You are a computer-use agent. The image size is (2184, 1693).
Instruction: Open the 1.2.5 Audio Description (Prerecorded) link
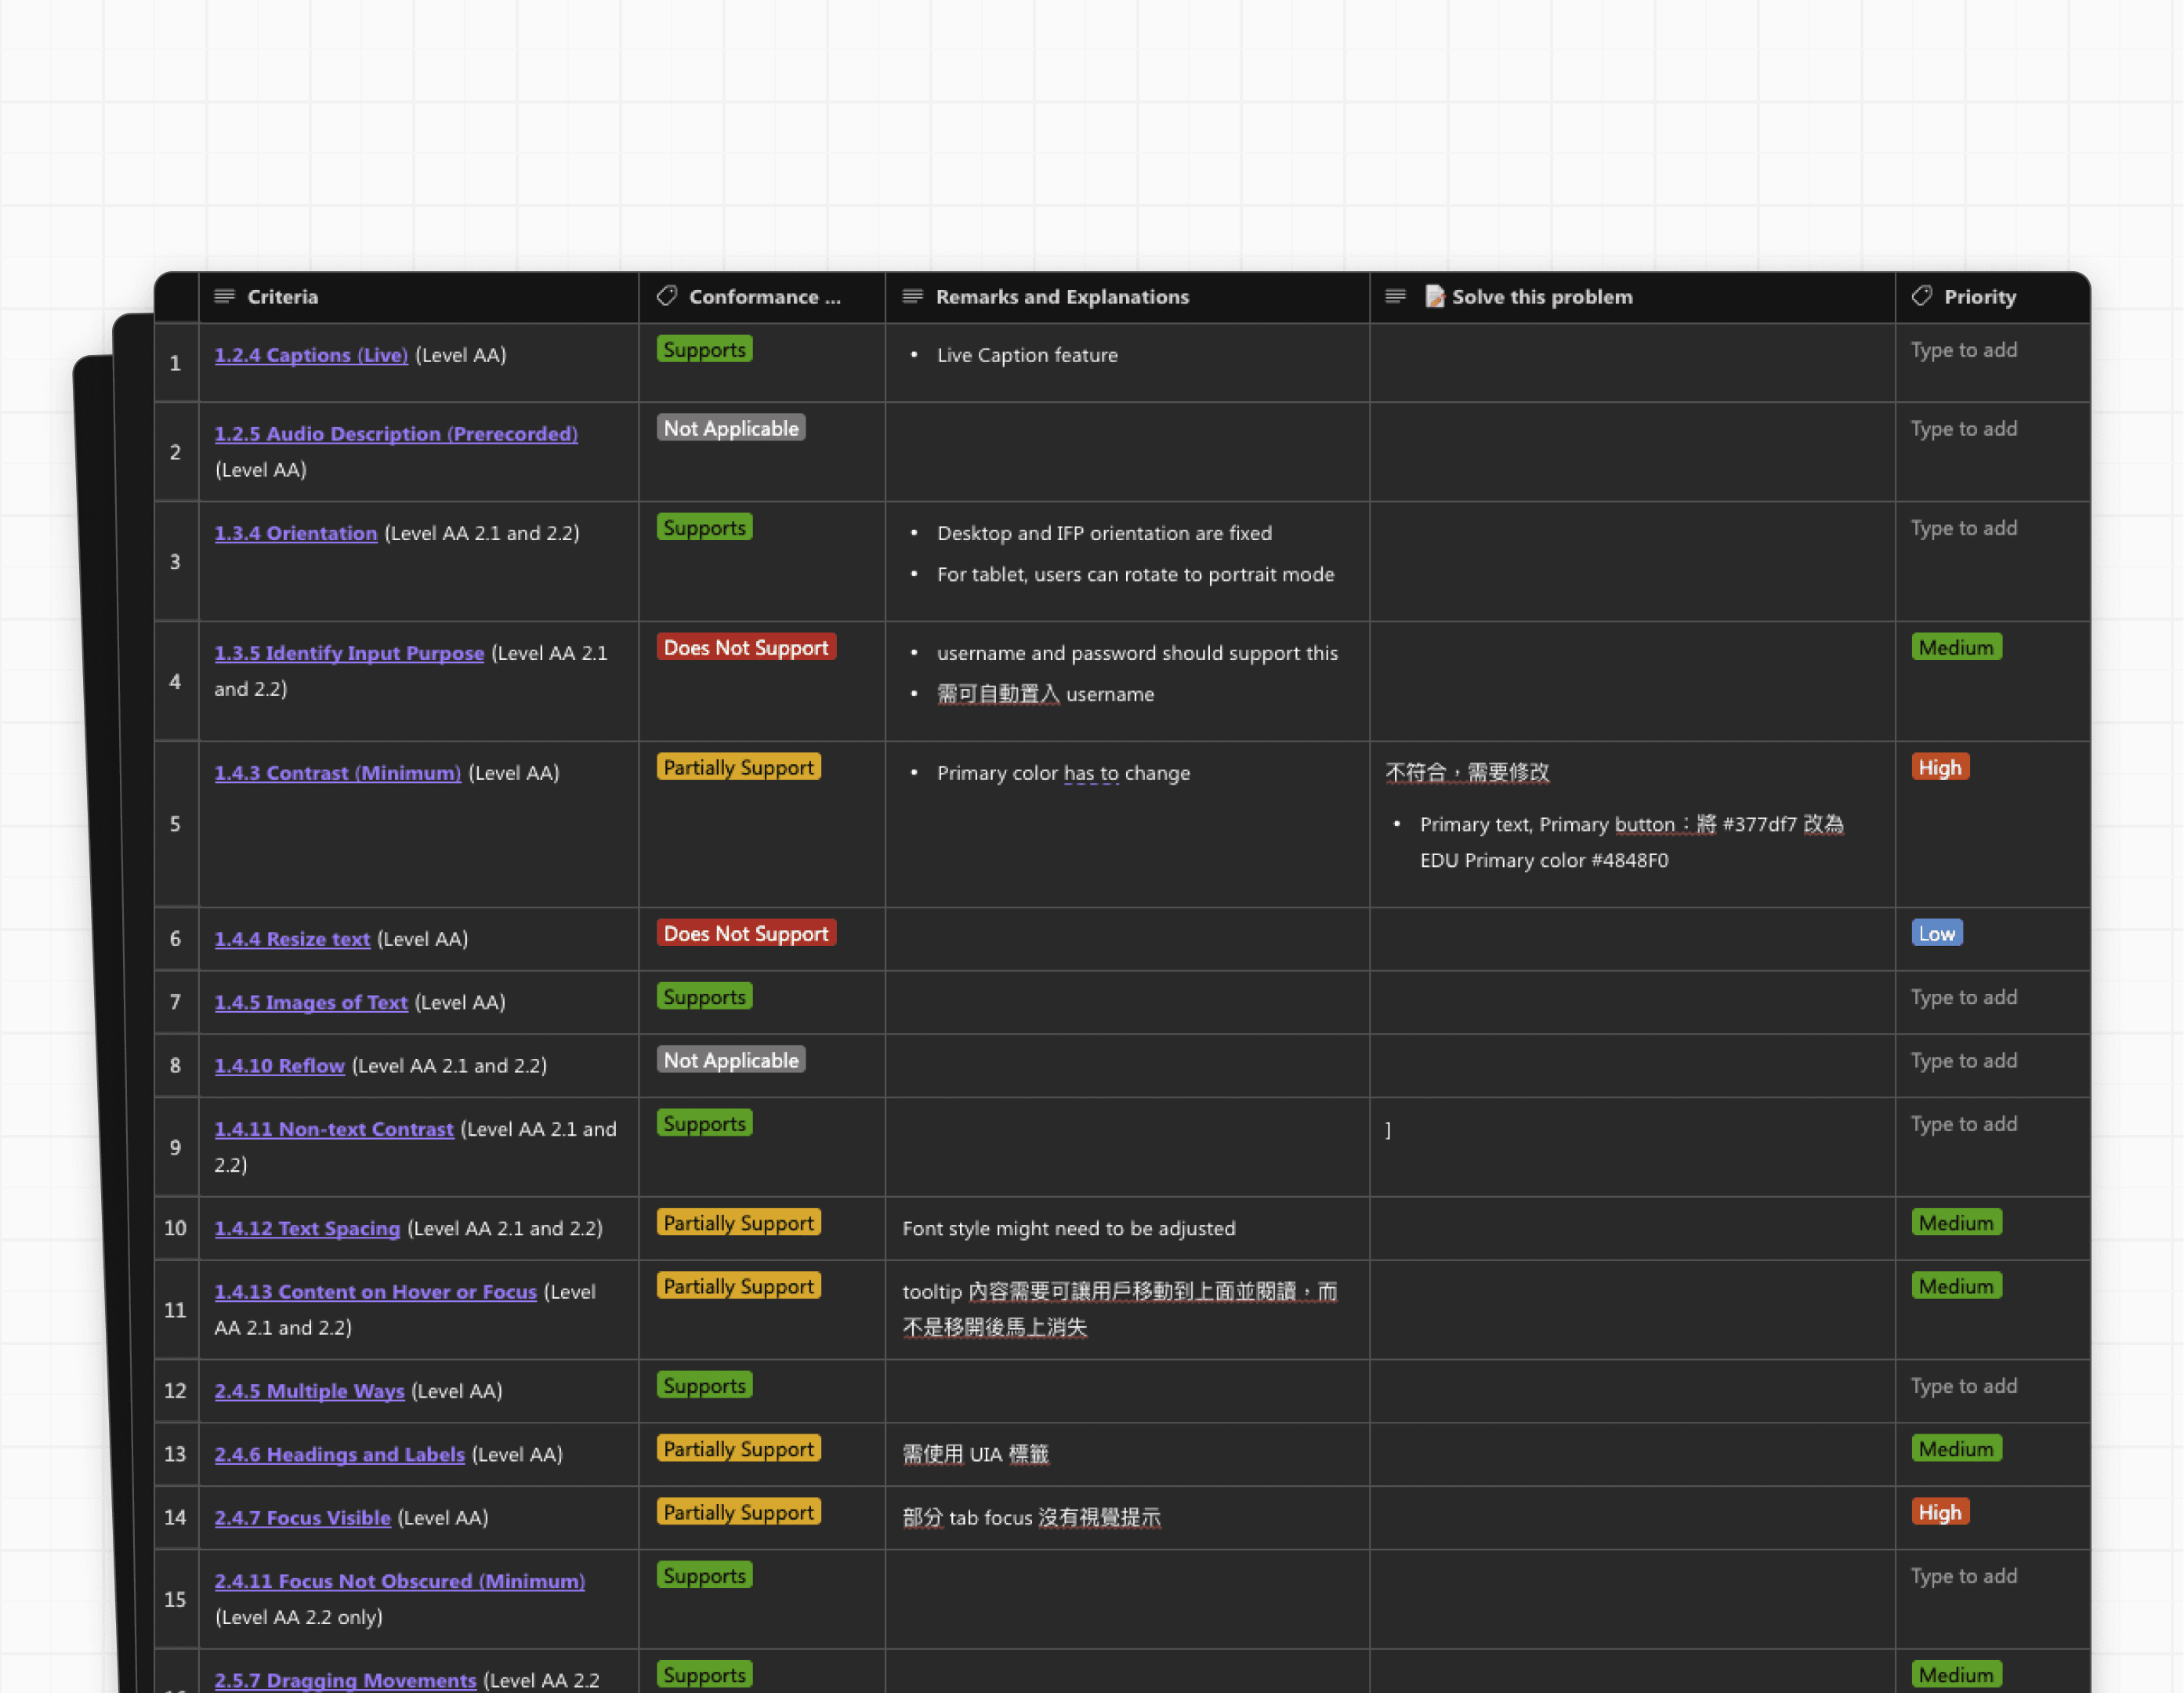click(396, 434)
